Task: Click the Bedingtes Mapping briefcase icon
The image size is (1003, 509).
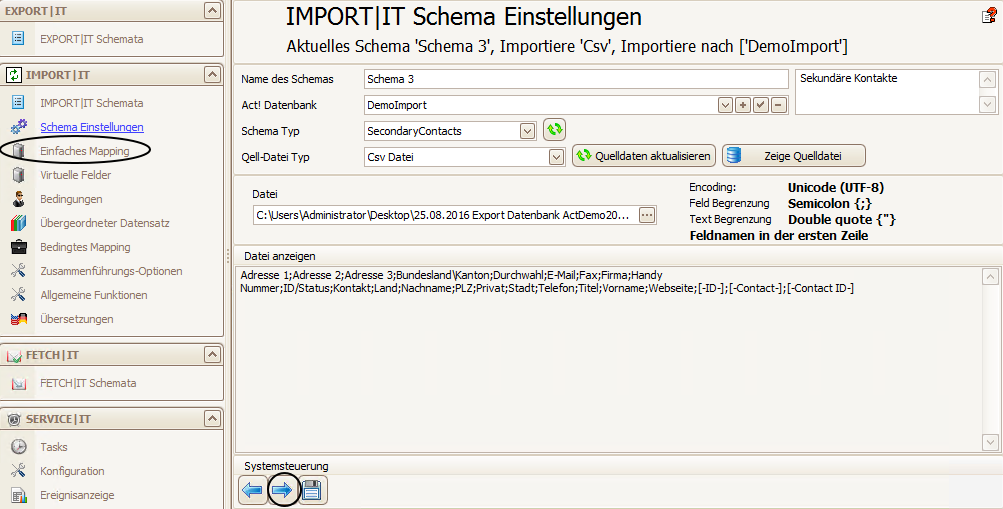Action: (19, 247)
